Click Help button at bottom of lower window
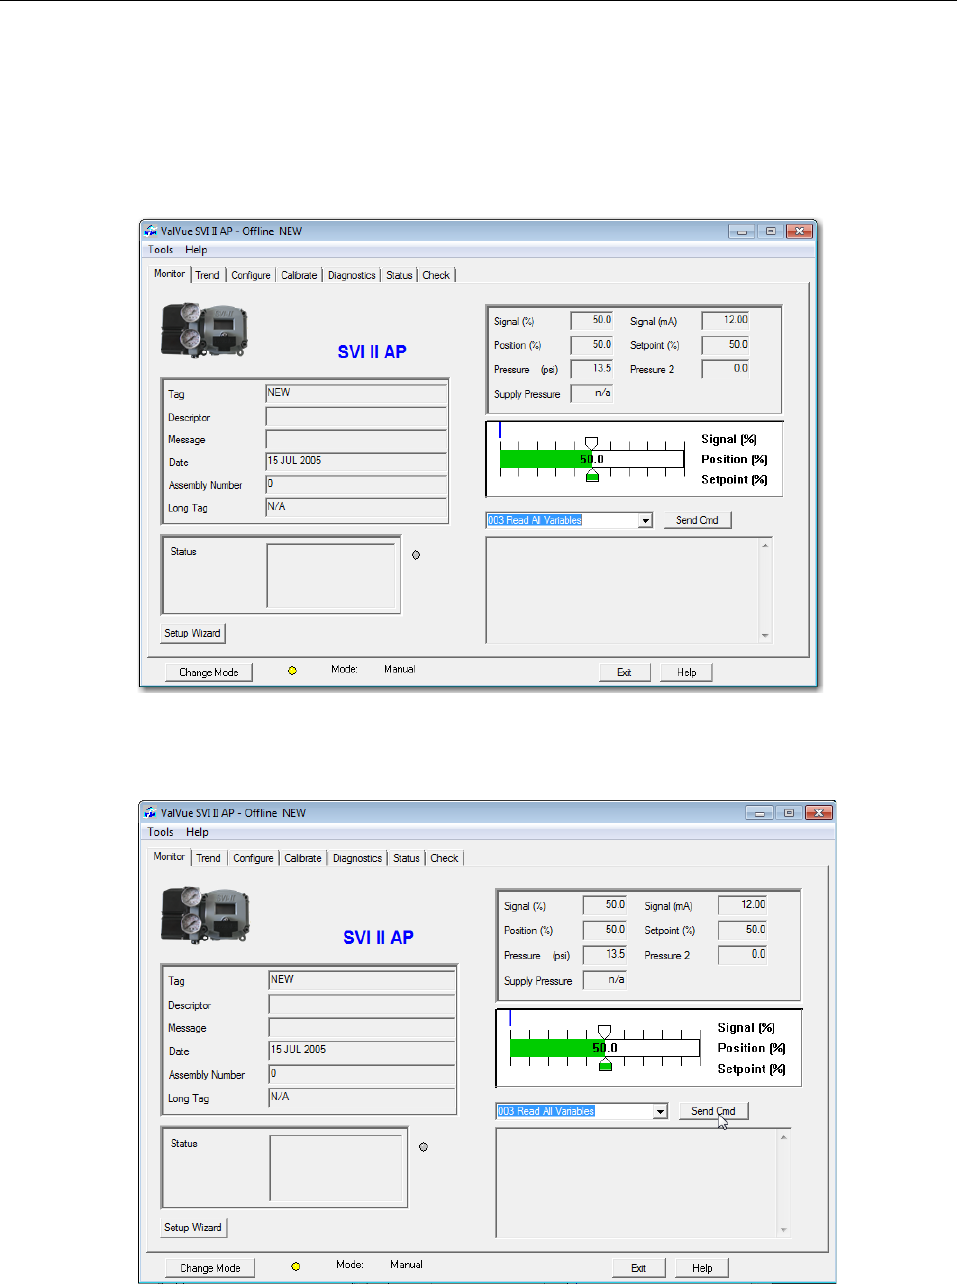This screenshot has width=957, height=1284. coord(702,1268)
